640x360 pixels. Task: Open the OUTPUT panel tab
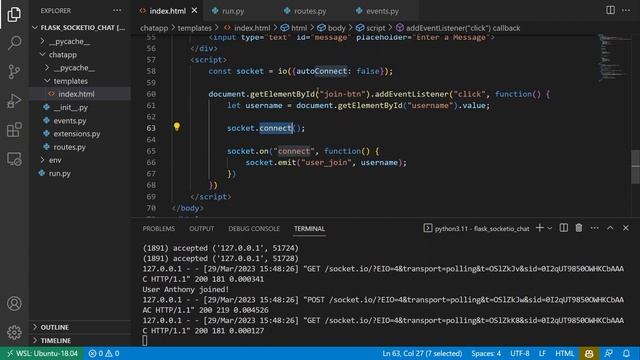click(202, 229)
